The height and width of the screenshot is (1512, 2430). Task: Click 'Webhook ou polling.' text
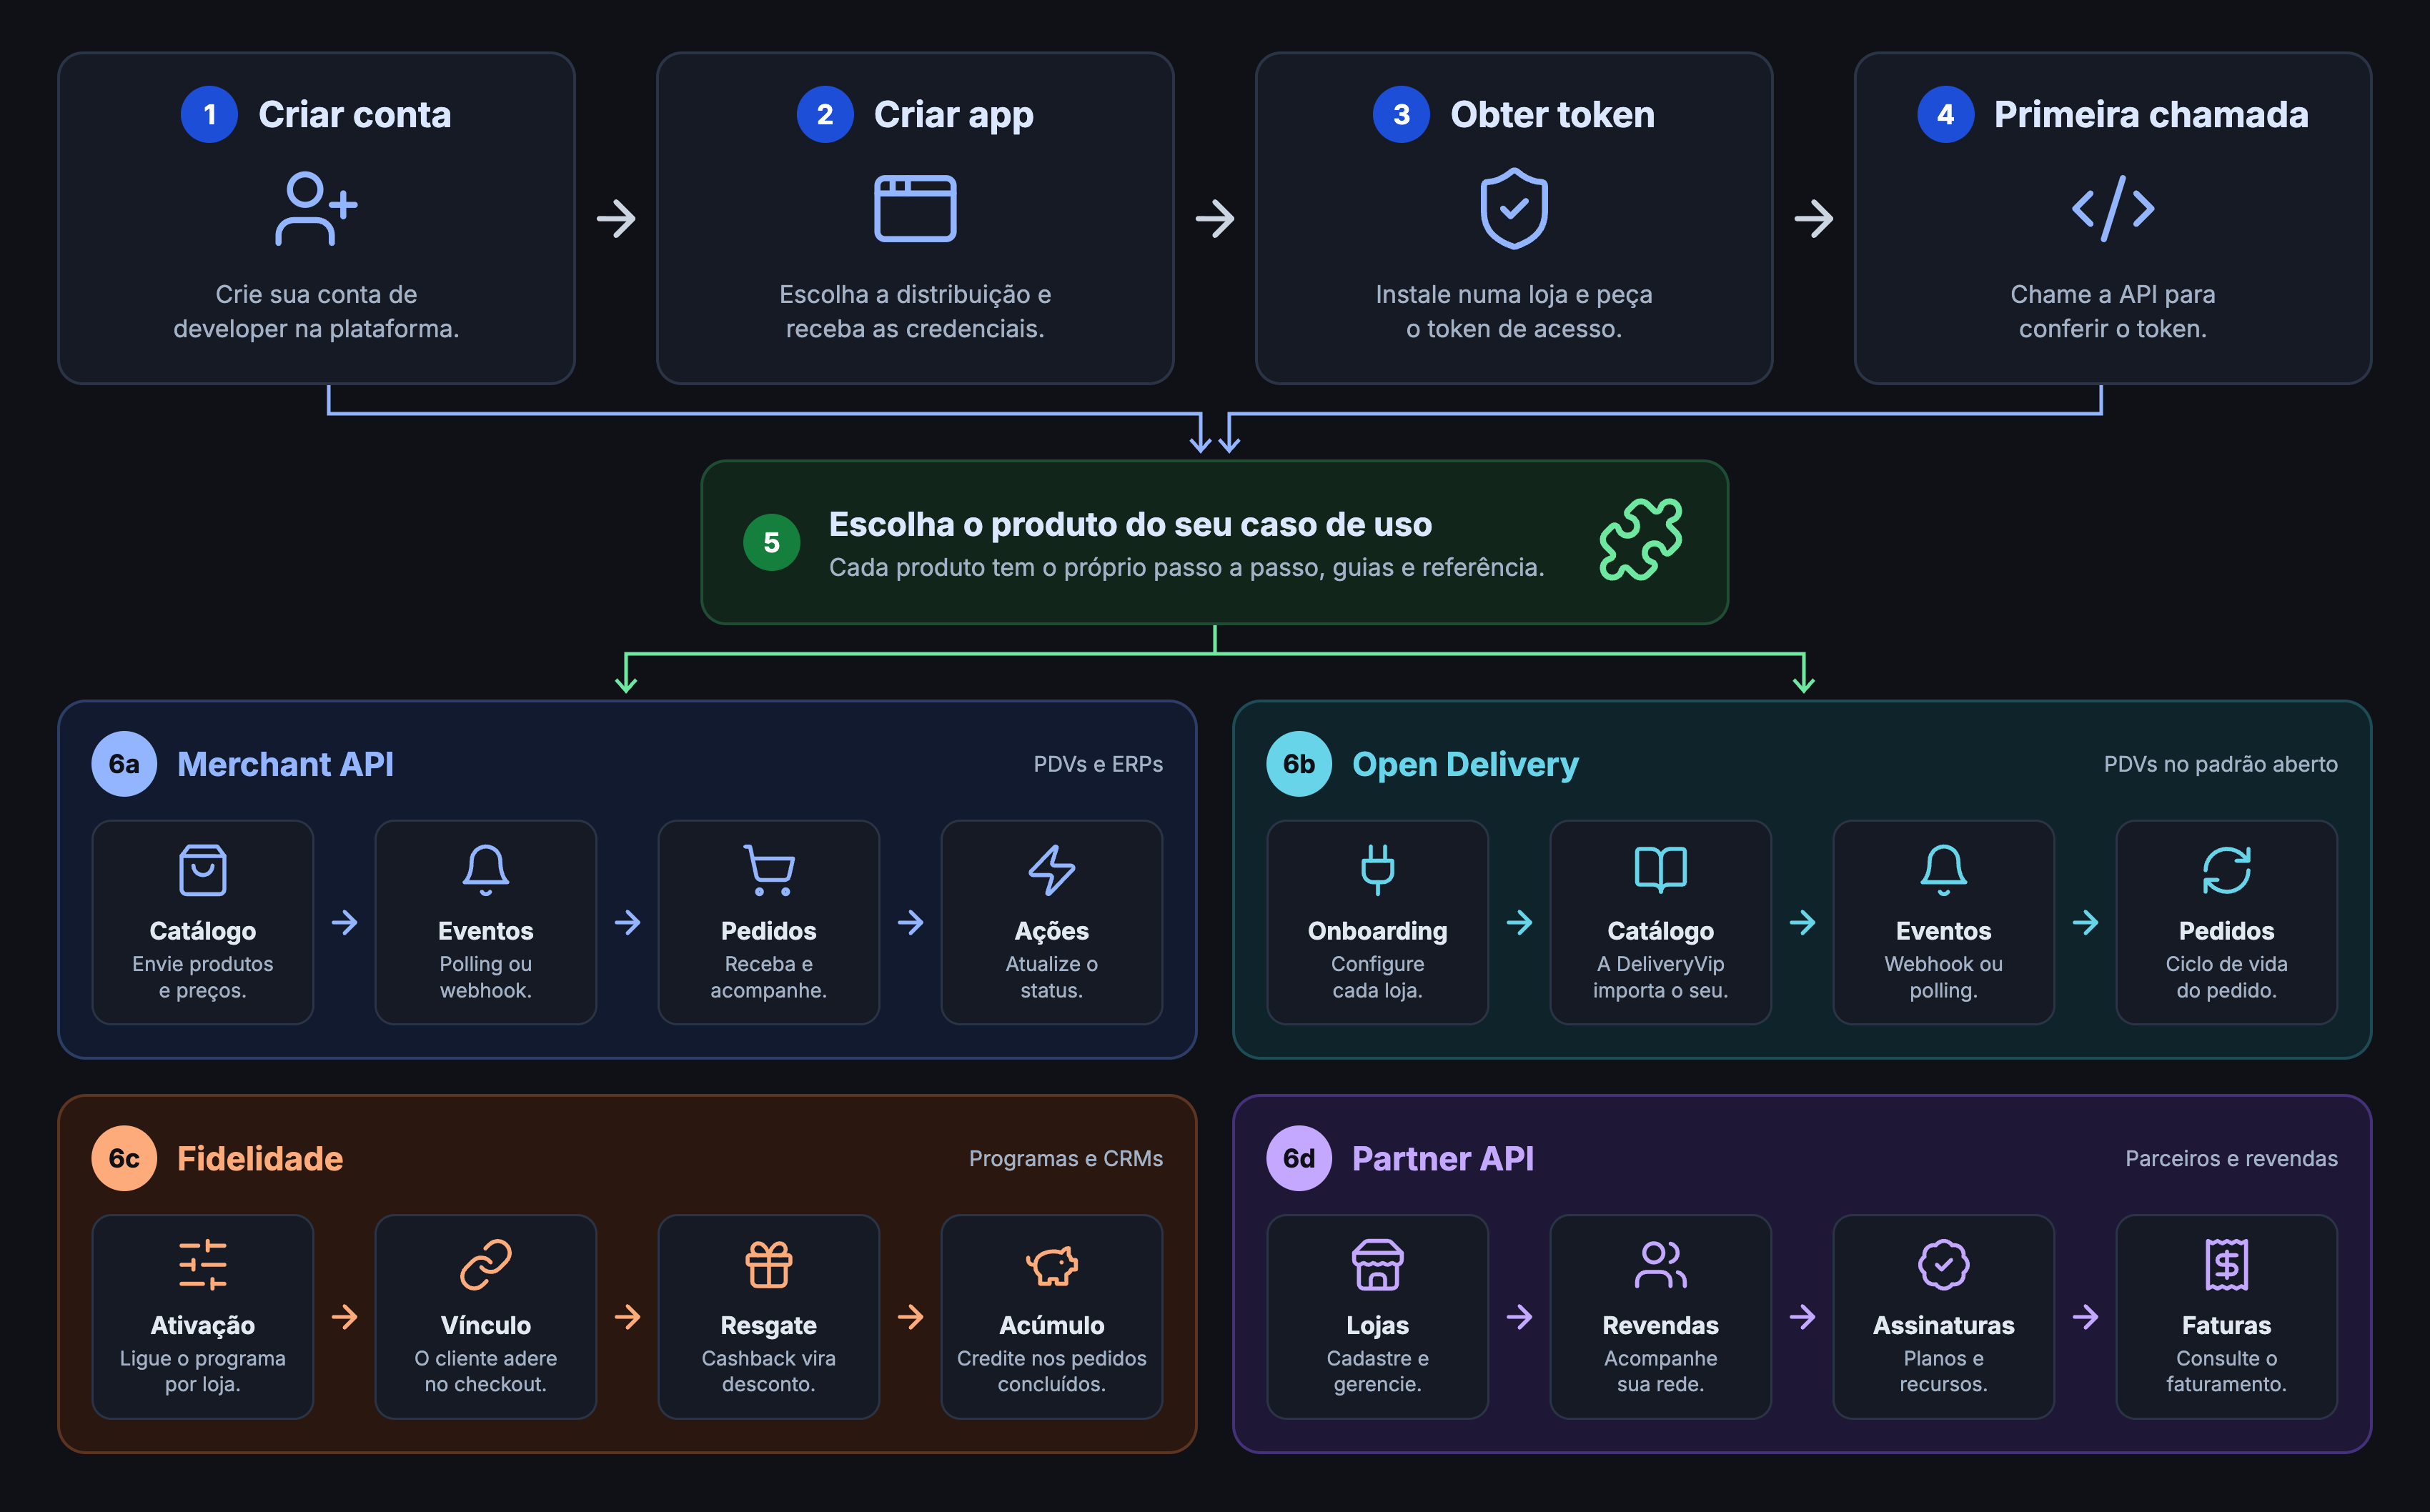[x=1944, y=977]
